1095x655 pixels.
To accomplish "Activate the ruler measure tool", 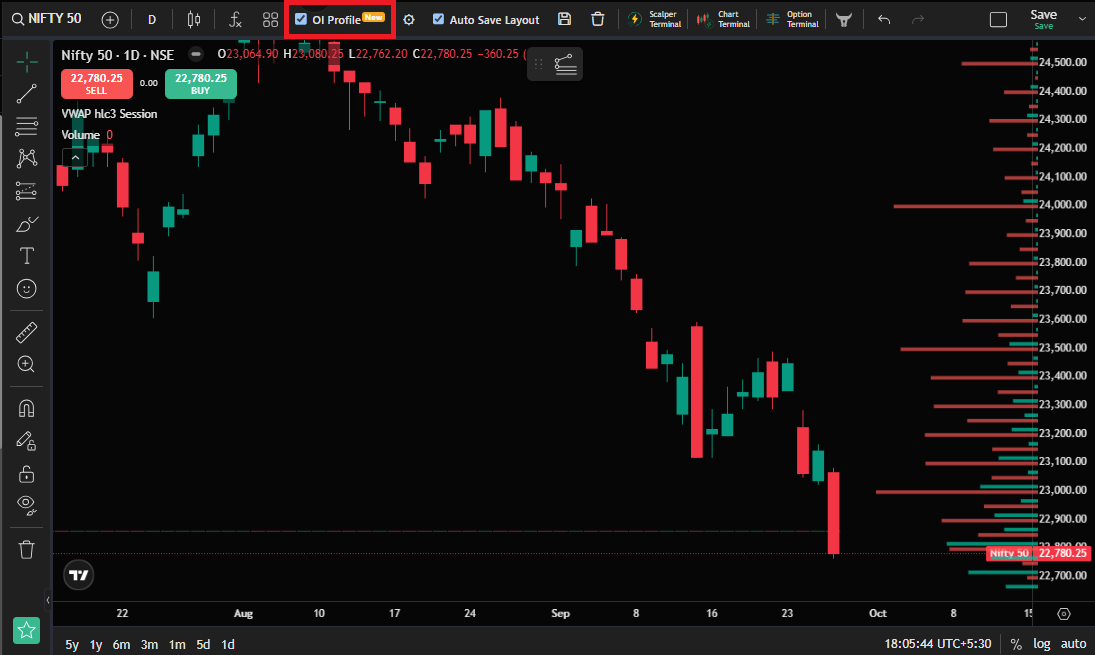I will tap(27, 332).
